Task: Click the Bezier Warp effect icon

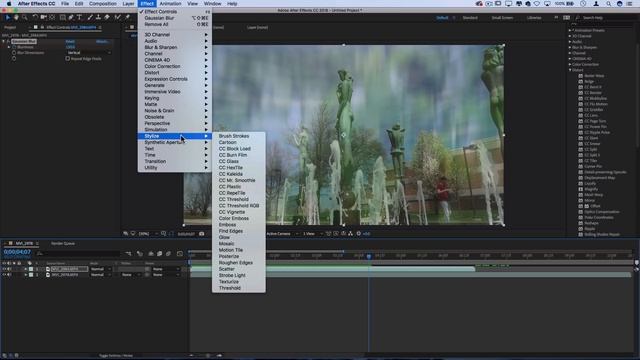Action: pyautogui.click(x=581, y=76)
